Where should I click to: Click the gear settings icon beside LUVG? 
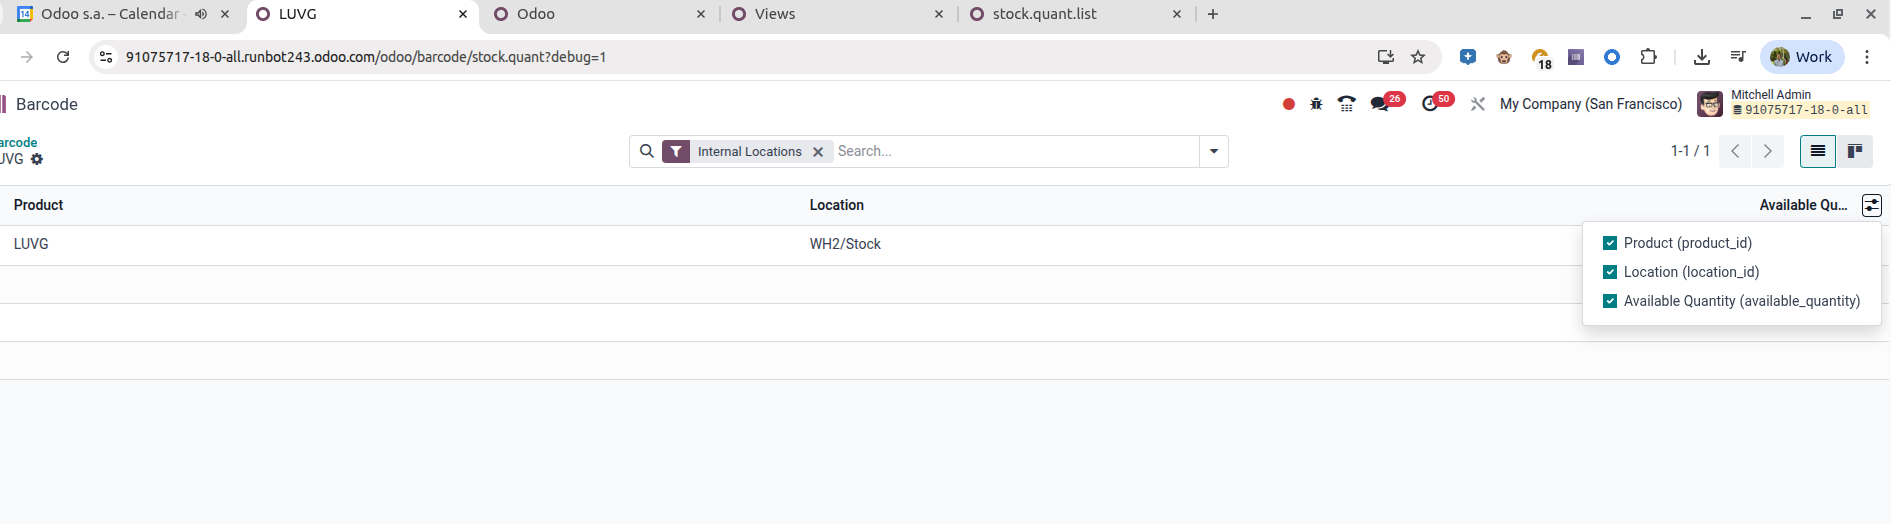click(x=37, y=160)
